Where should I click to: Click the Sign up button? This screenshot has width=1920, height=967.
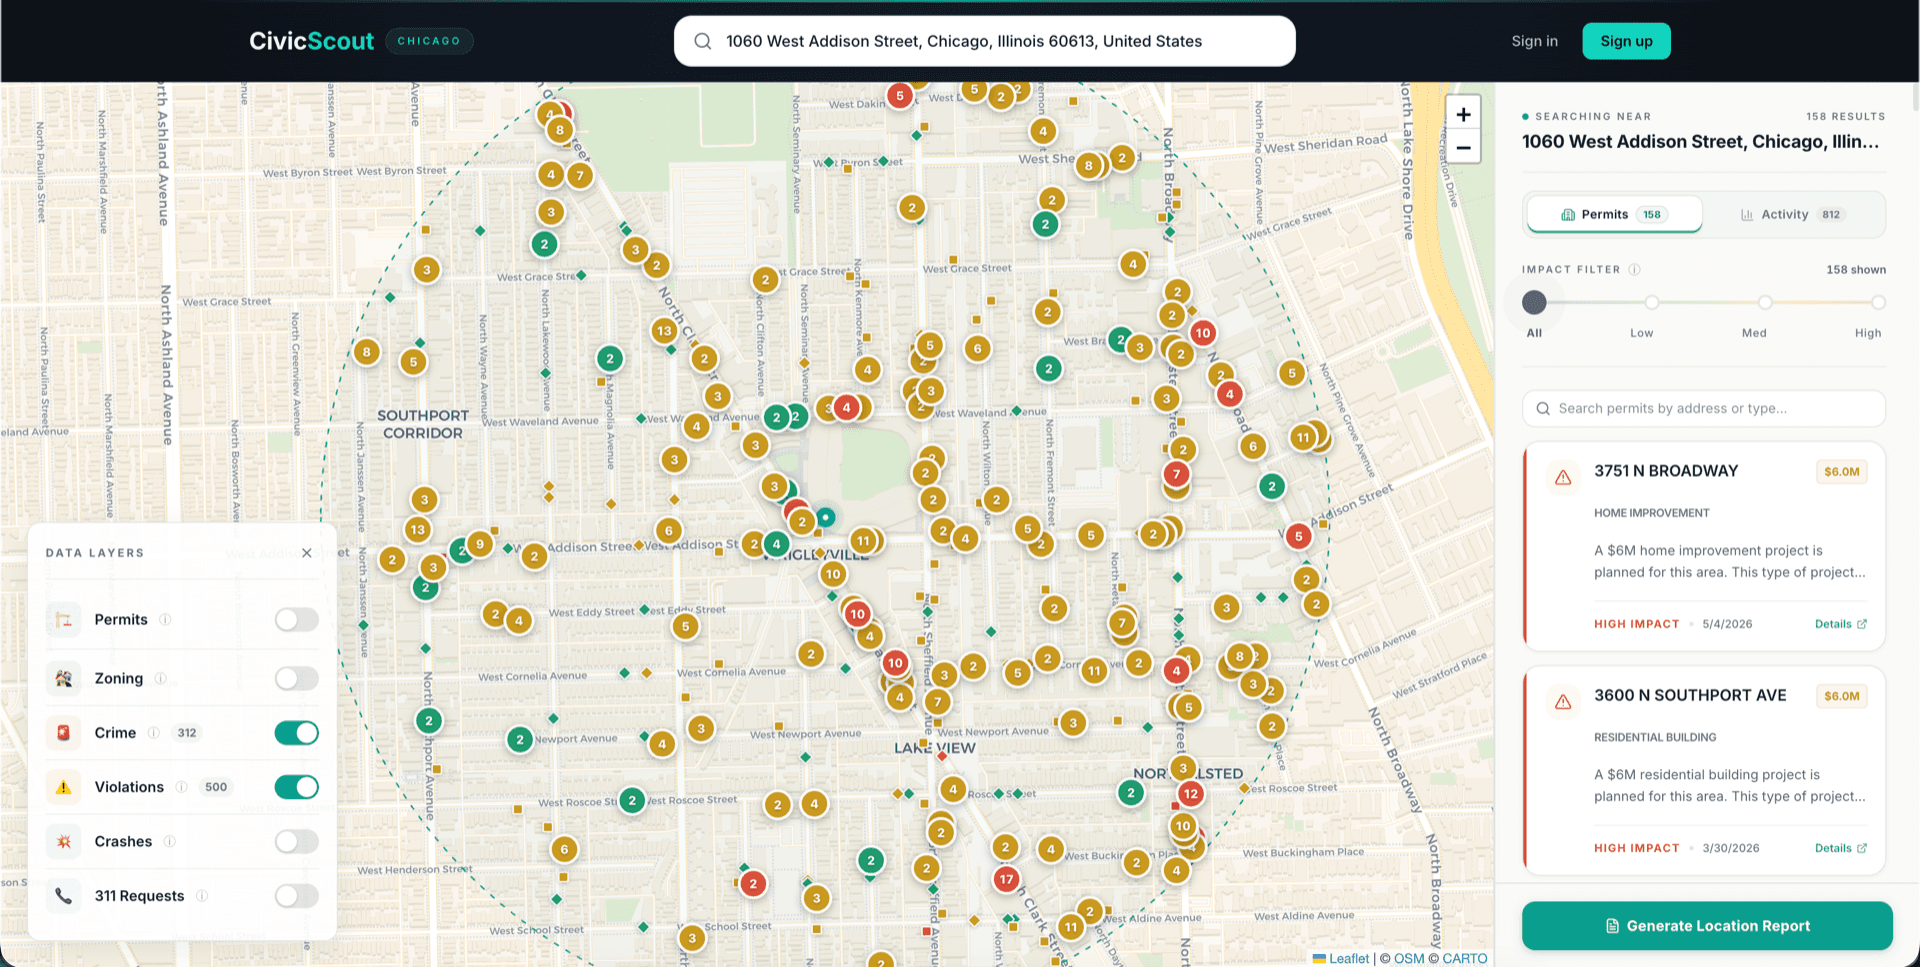(1626, 41)
